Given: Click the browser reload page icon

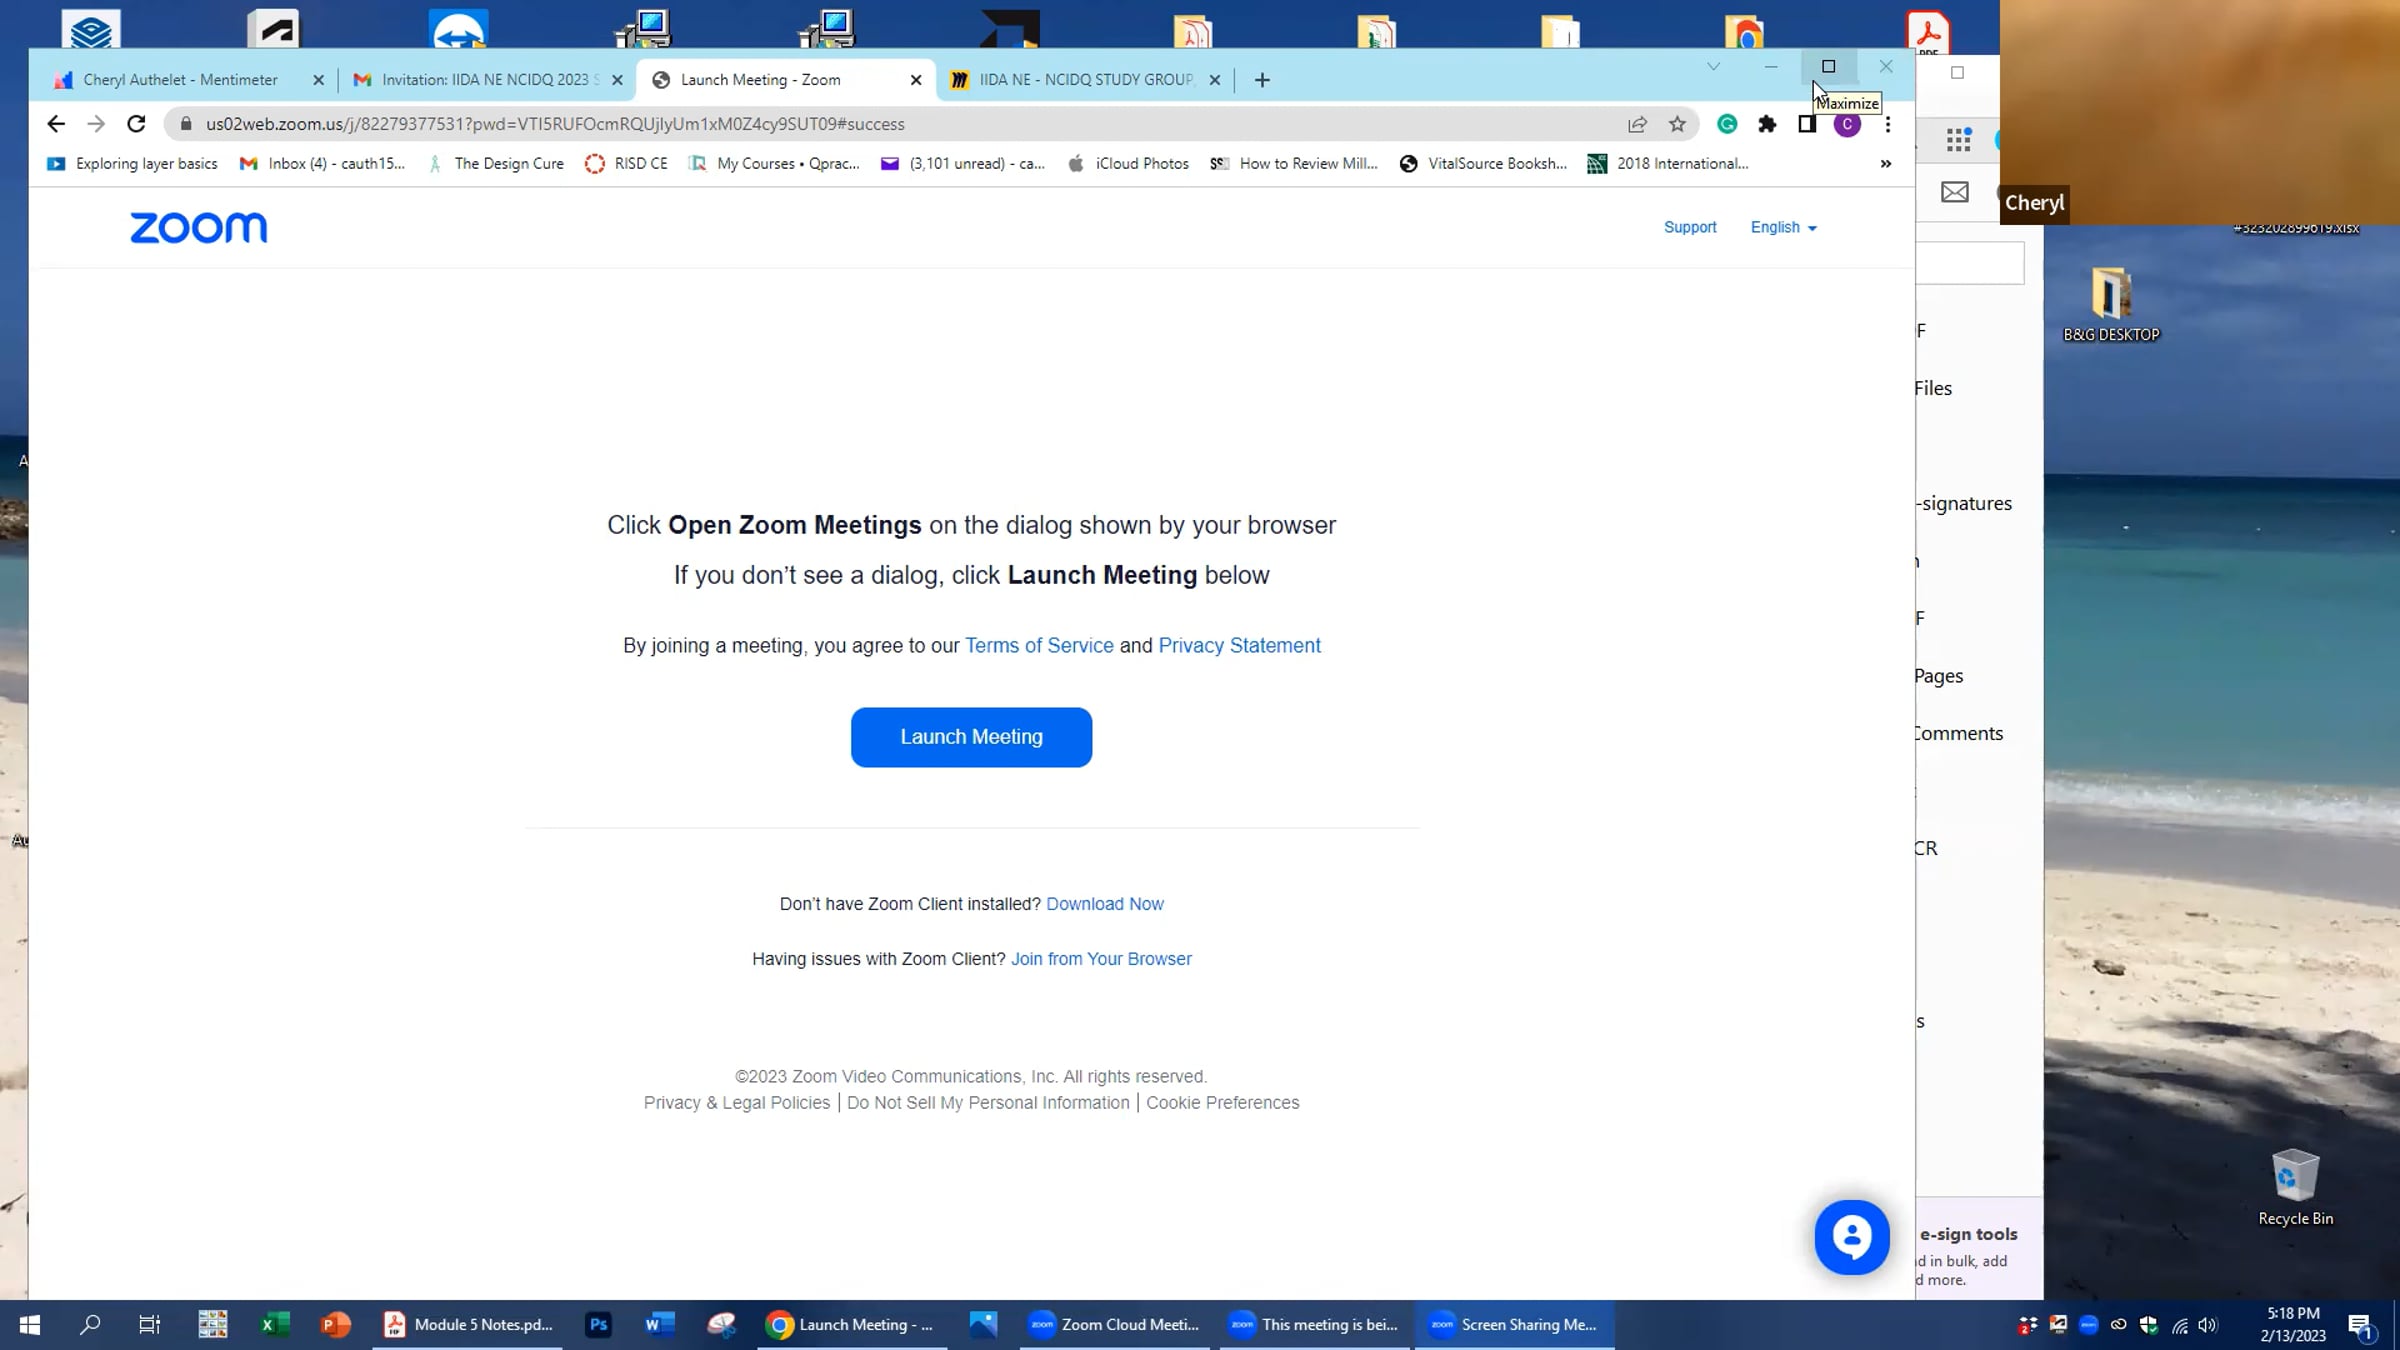Looking at the screenshot, I should point(136,124).
